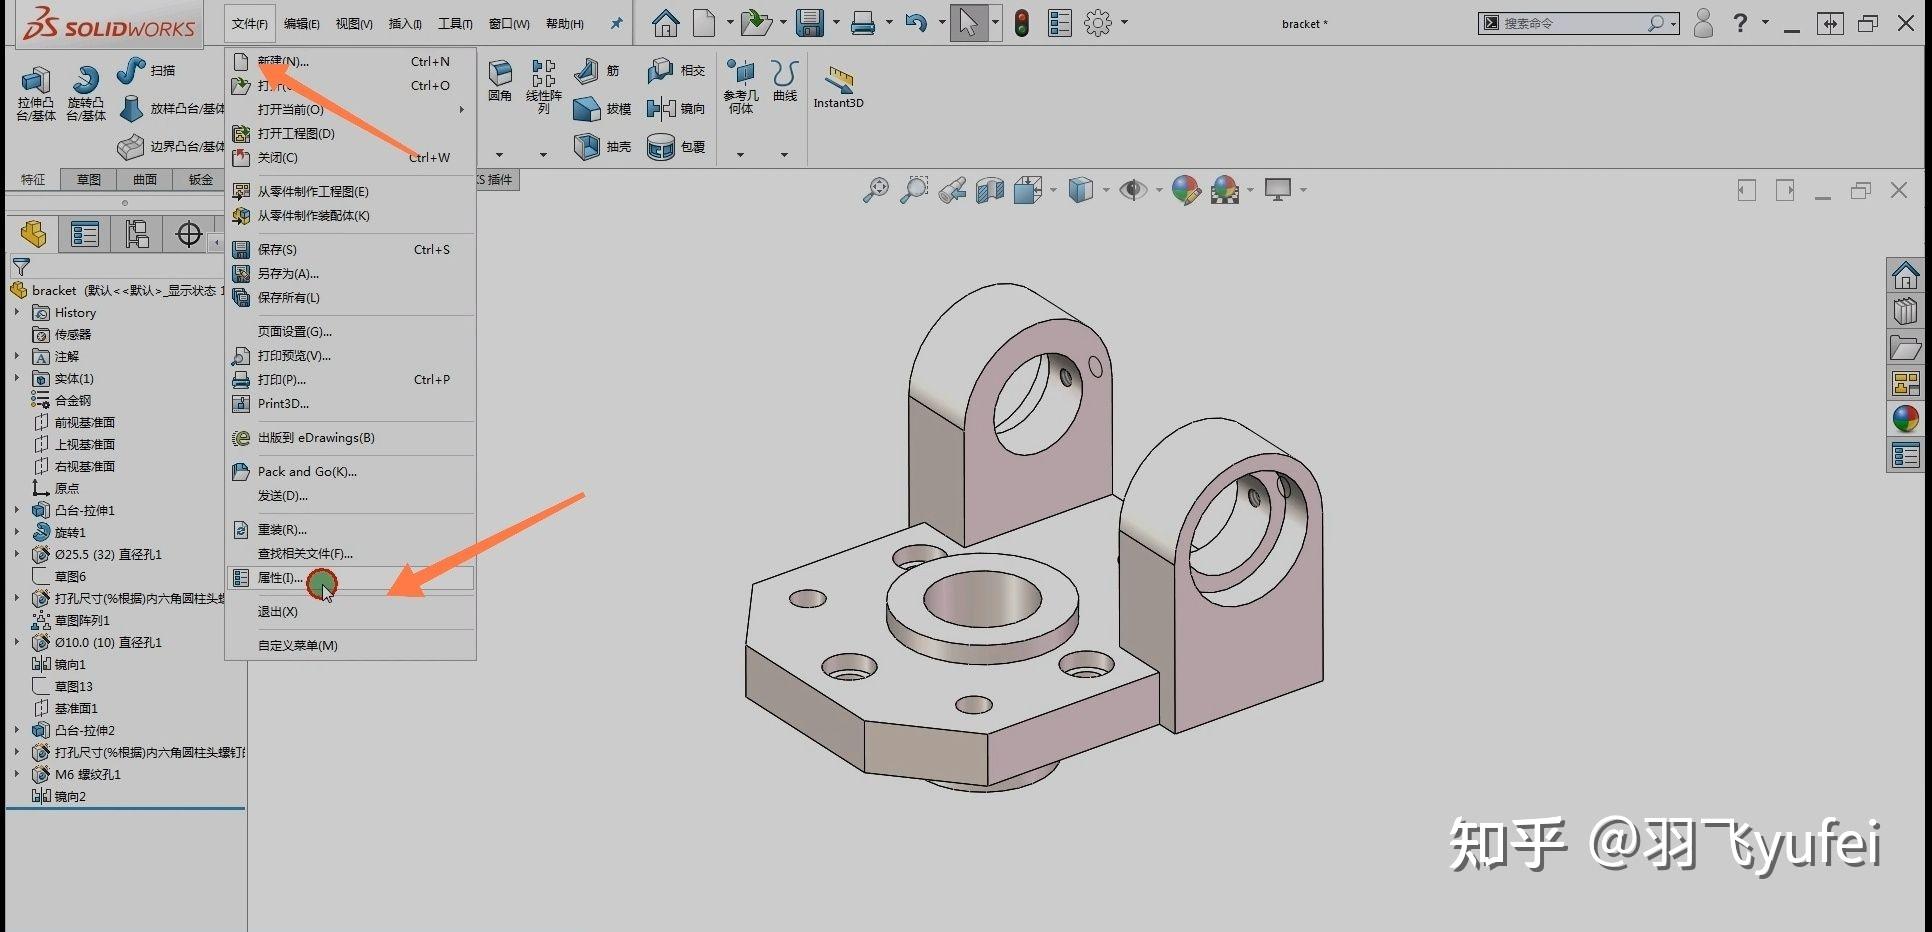Open the New document dropdown arrow

[x=730, y=23]
